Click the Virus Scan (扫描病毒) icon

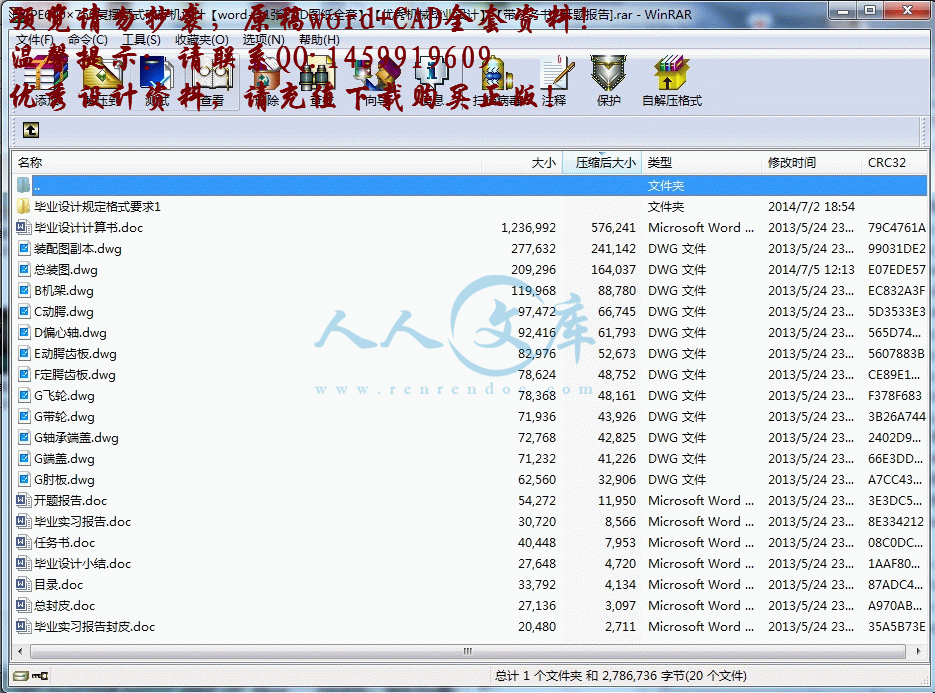[497, 75]
